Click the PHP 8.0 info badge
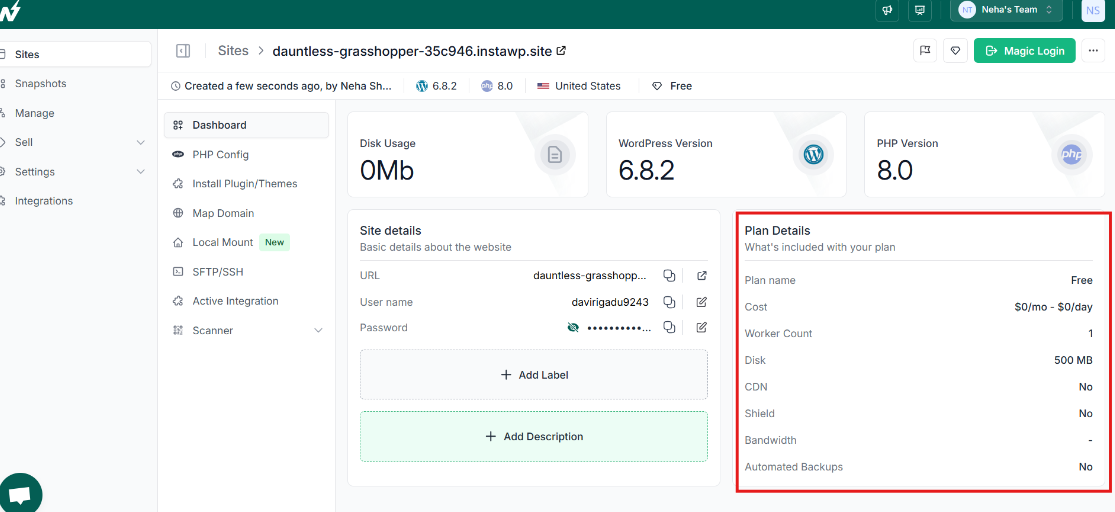The width and height of the screenshot is (1115, 512). (496, 86)
